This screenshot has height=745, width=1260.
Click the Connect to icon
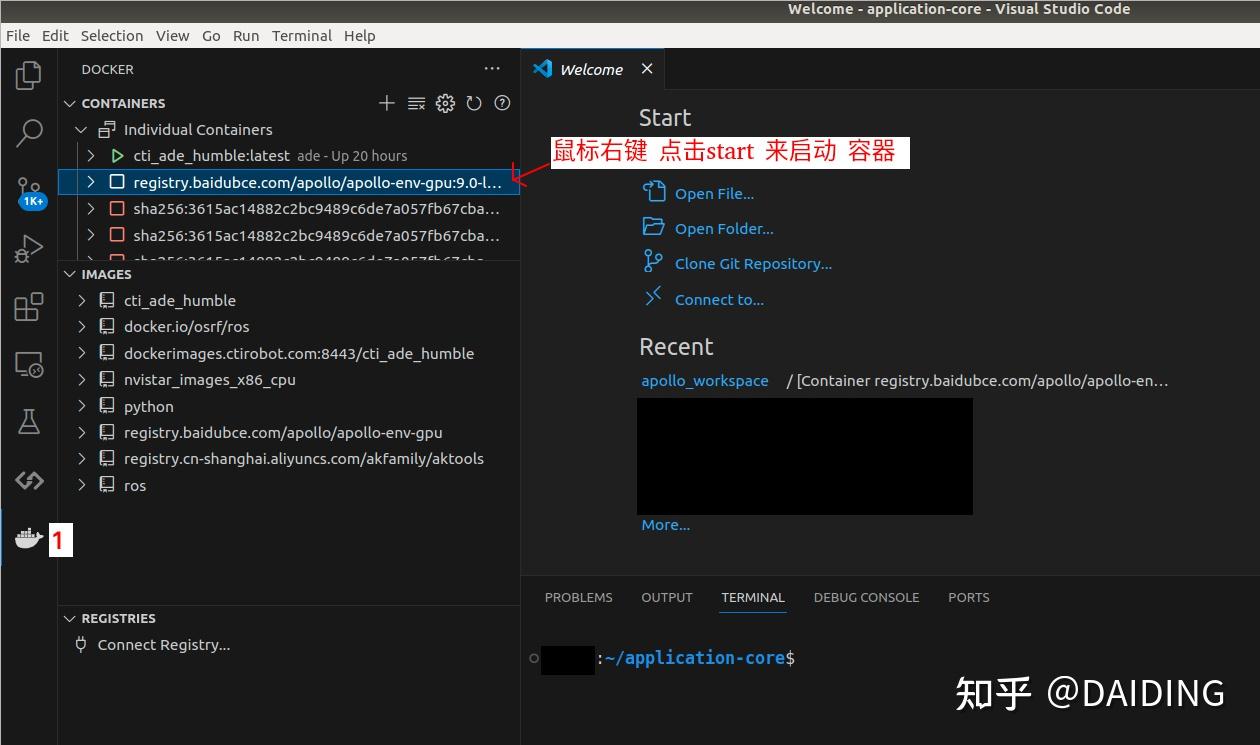(653, 296)
